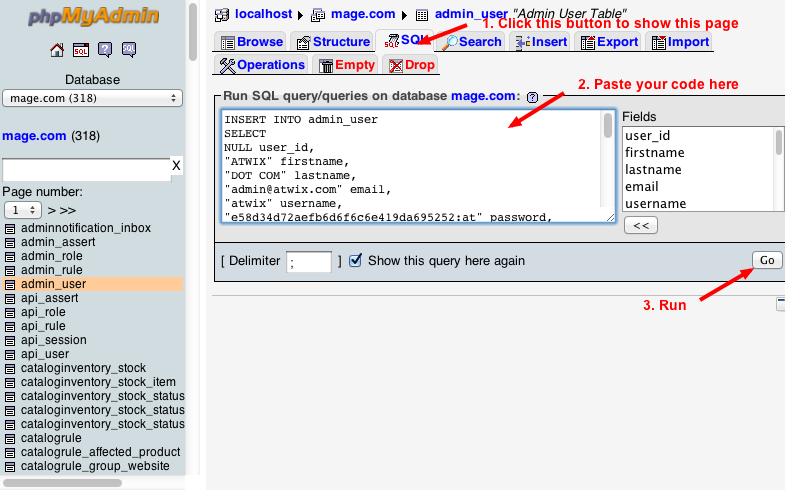The width and height of the screenshot is (785, 490).
Task: Open SQL documentation icon in sidebar
Action: coord(129,50)
